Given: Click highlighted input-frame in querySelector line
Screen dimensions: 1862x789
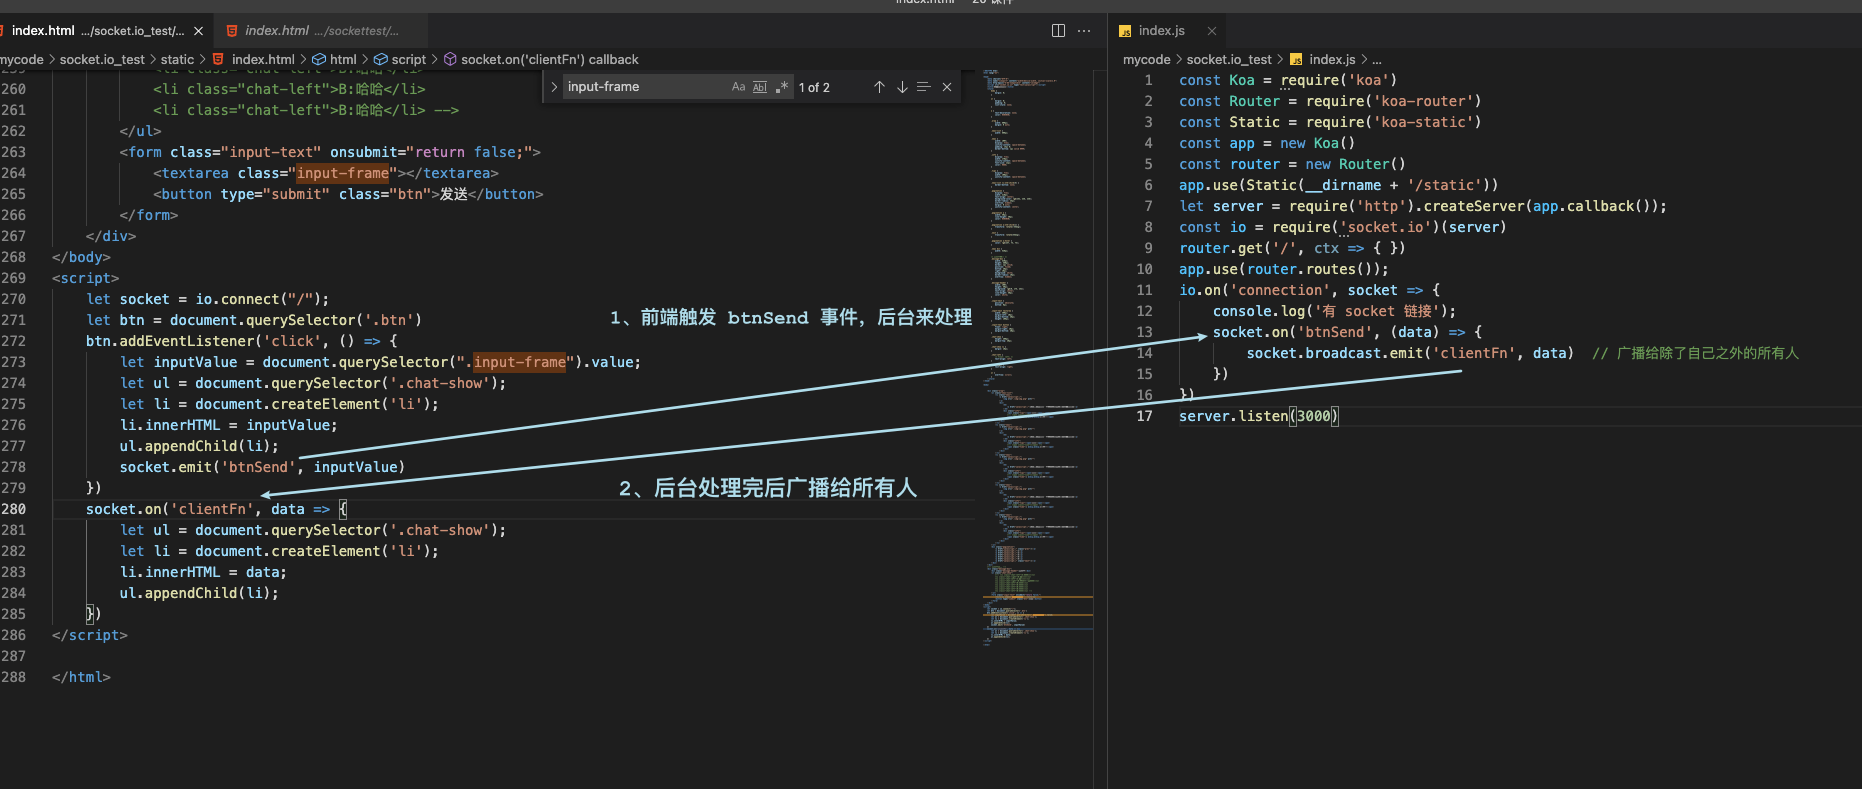Looking at the screenshot, I should point(519,362).
